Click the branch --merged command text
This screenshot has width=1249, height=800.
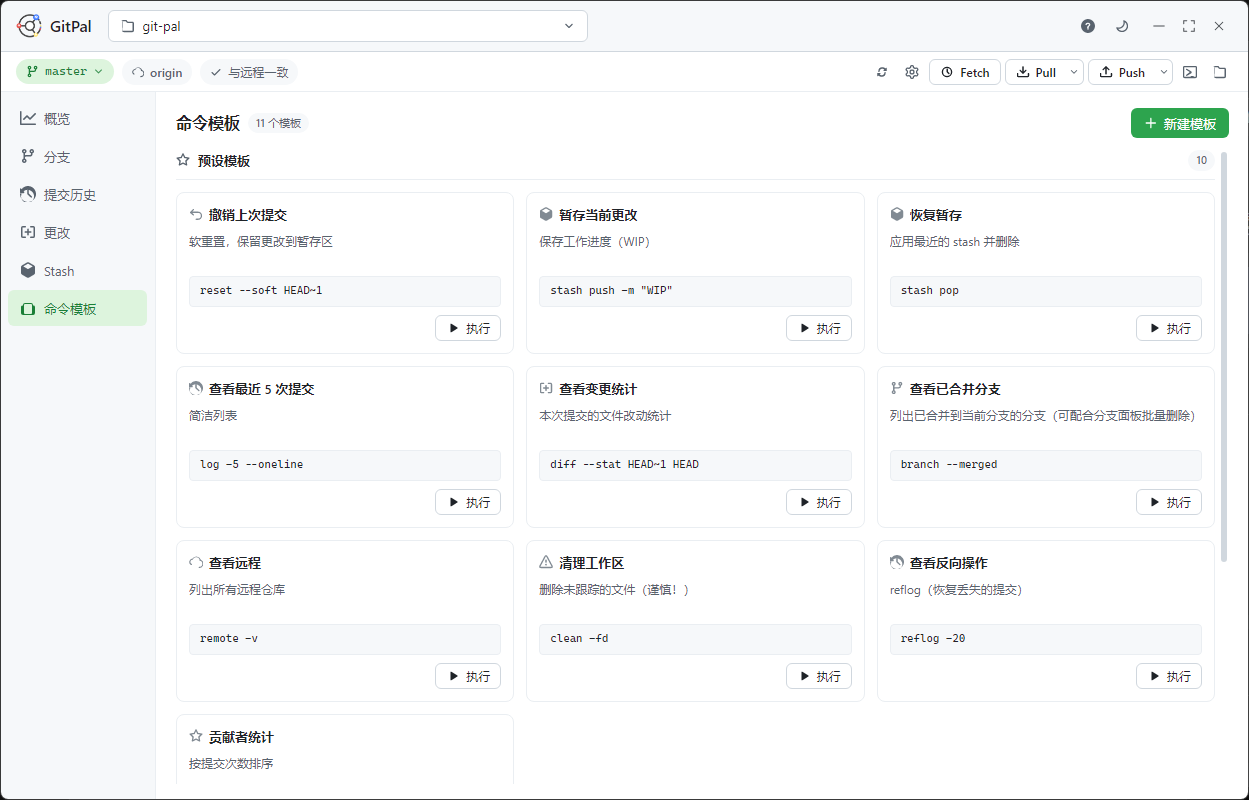coord(949,465)
